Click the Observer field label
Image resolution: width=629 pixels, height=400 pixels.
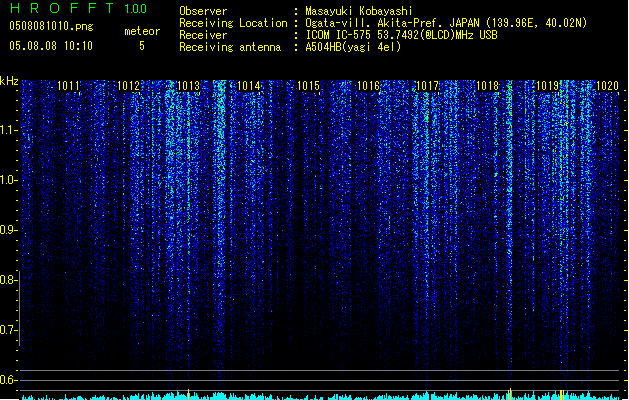coord(203,11)
